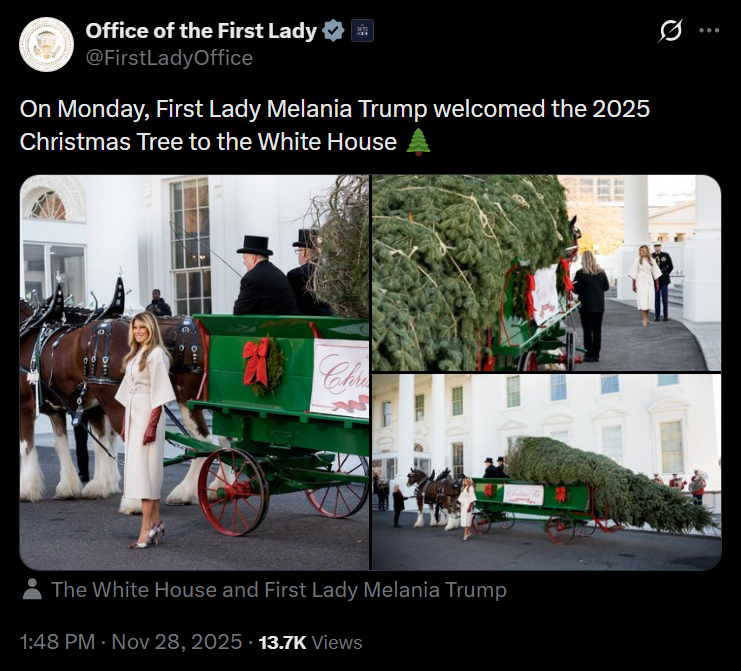Viewport: 741px width, 671px height.
Task: Open the left photo with horses and wagon
Action: point(194,372)
